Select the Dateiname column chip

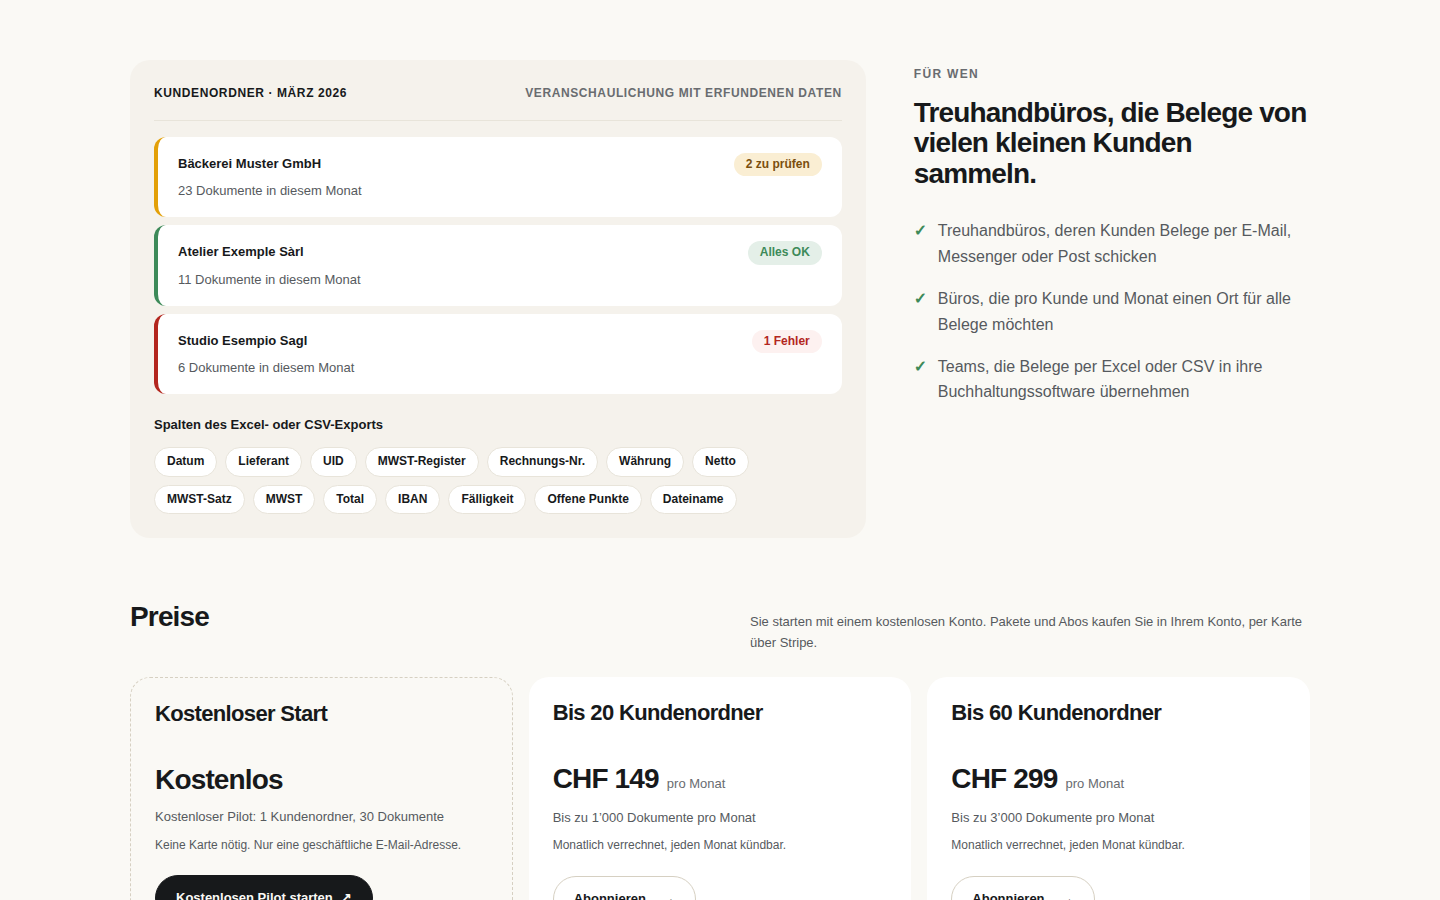(693, 499)
